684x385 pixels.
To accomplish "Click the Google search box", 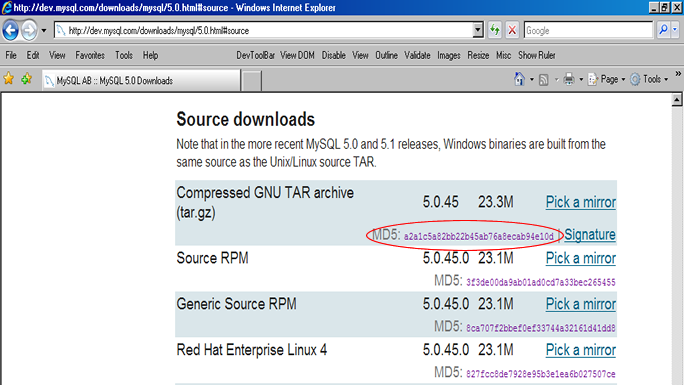I will pyautogui.click(x=588, y=31).
